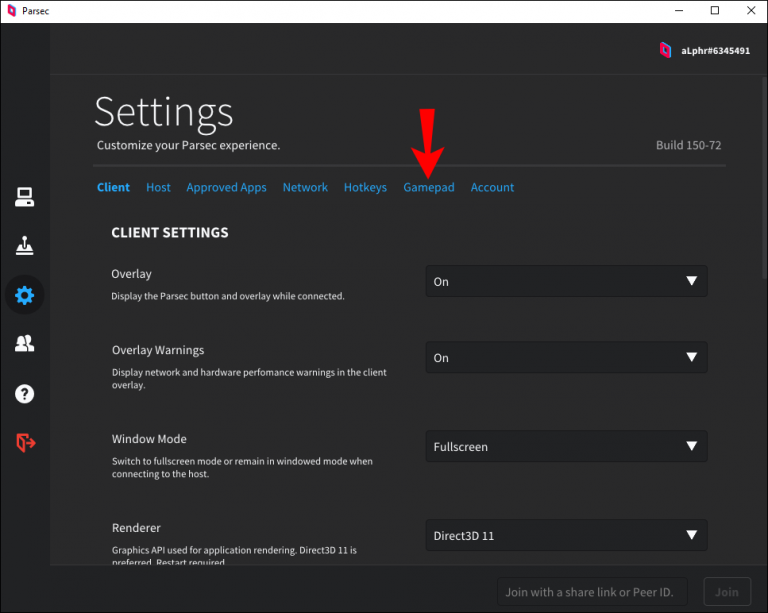Click the share link or Peer ID field
This screenshot has width=768, height=613.
595,592
